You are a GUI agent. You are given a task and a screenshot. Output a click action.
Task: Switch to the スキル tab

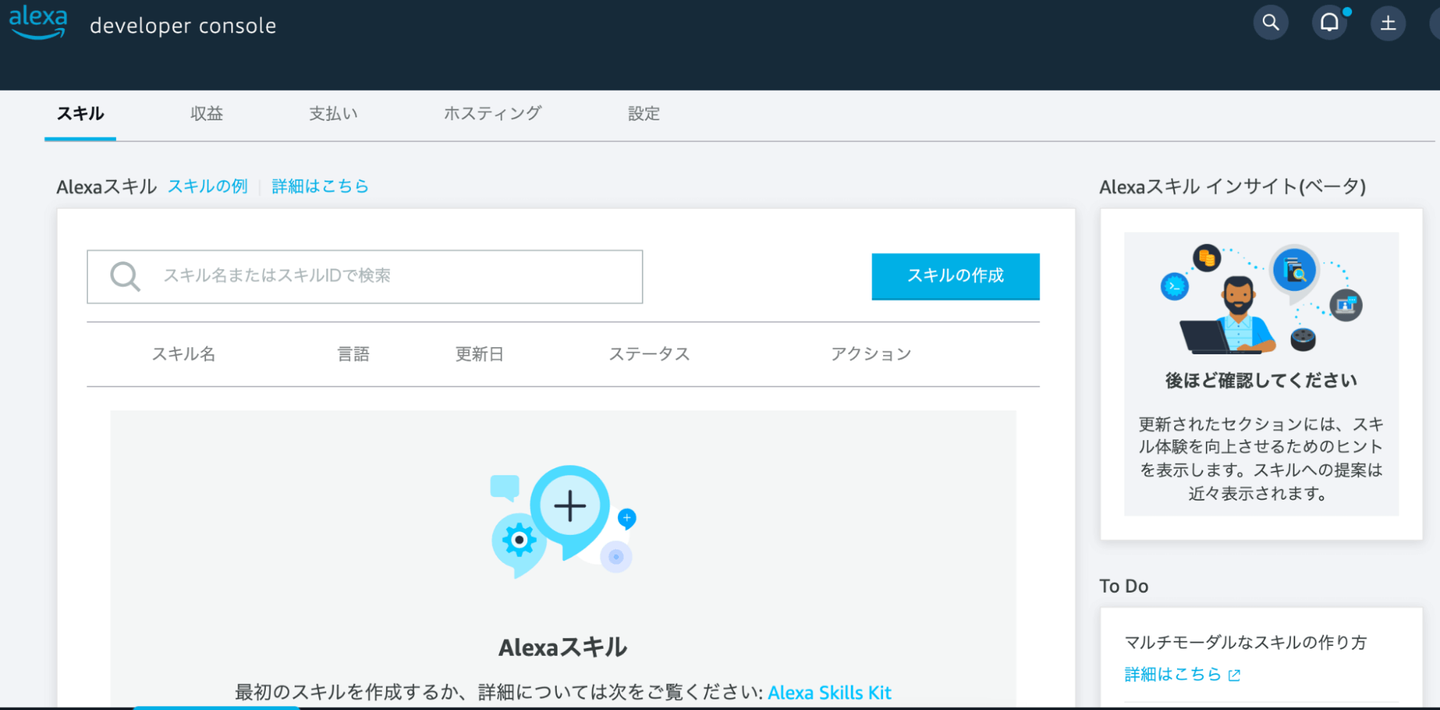click(x=80, y=114)
